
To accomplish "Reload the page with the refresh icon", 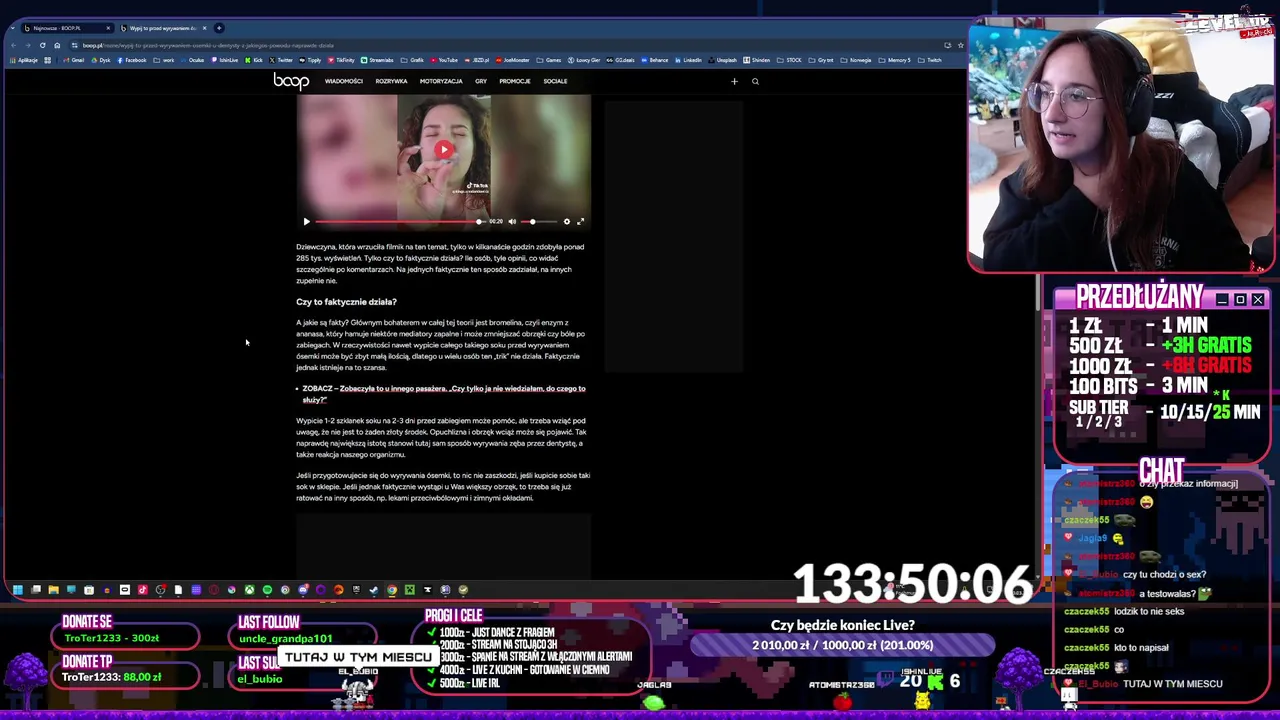I will pos(42,45).
